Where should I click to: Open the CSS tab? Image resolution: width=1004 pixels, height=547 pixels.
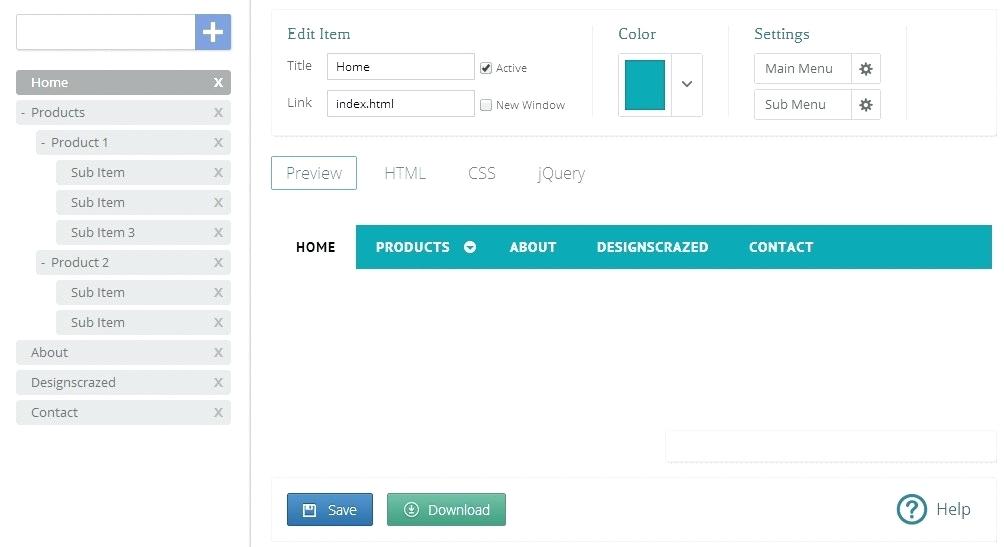[482, 173]
